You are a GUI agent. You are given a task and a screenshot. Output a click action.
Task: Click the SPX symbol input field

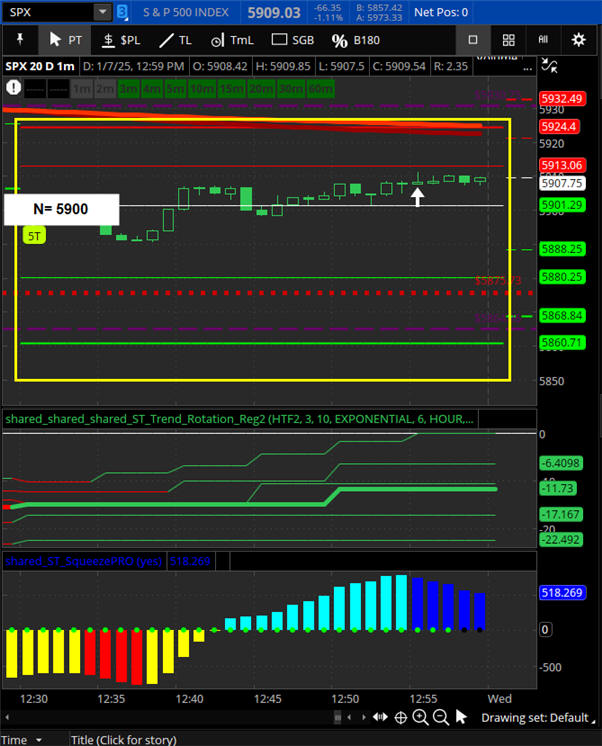[48, 12]
